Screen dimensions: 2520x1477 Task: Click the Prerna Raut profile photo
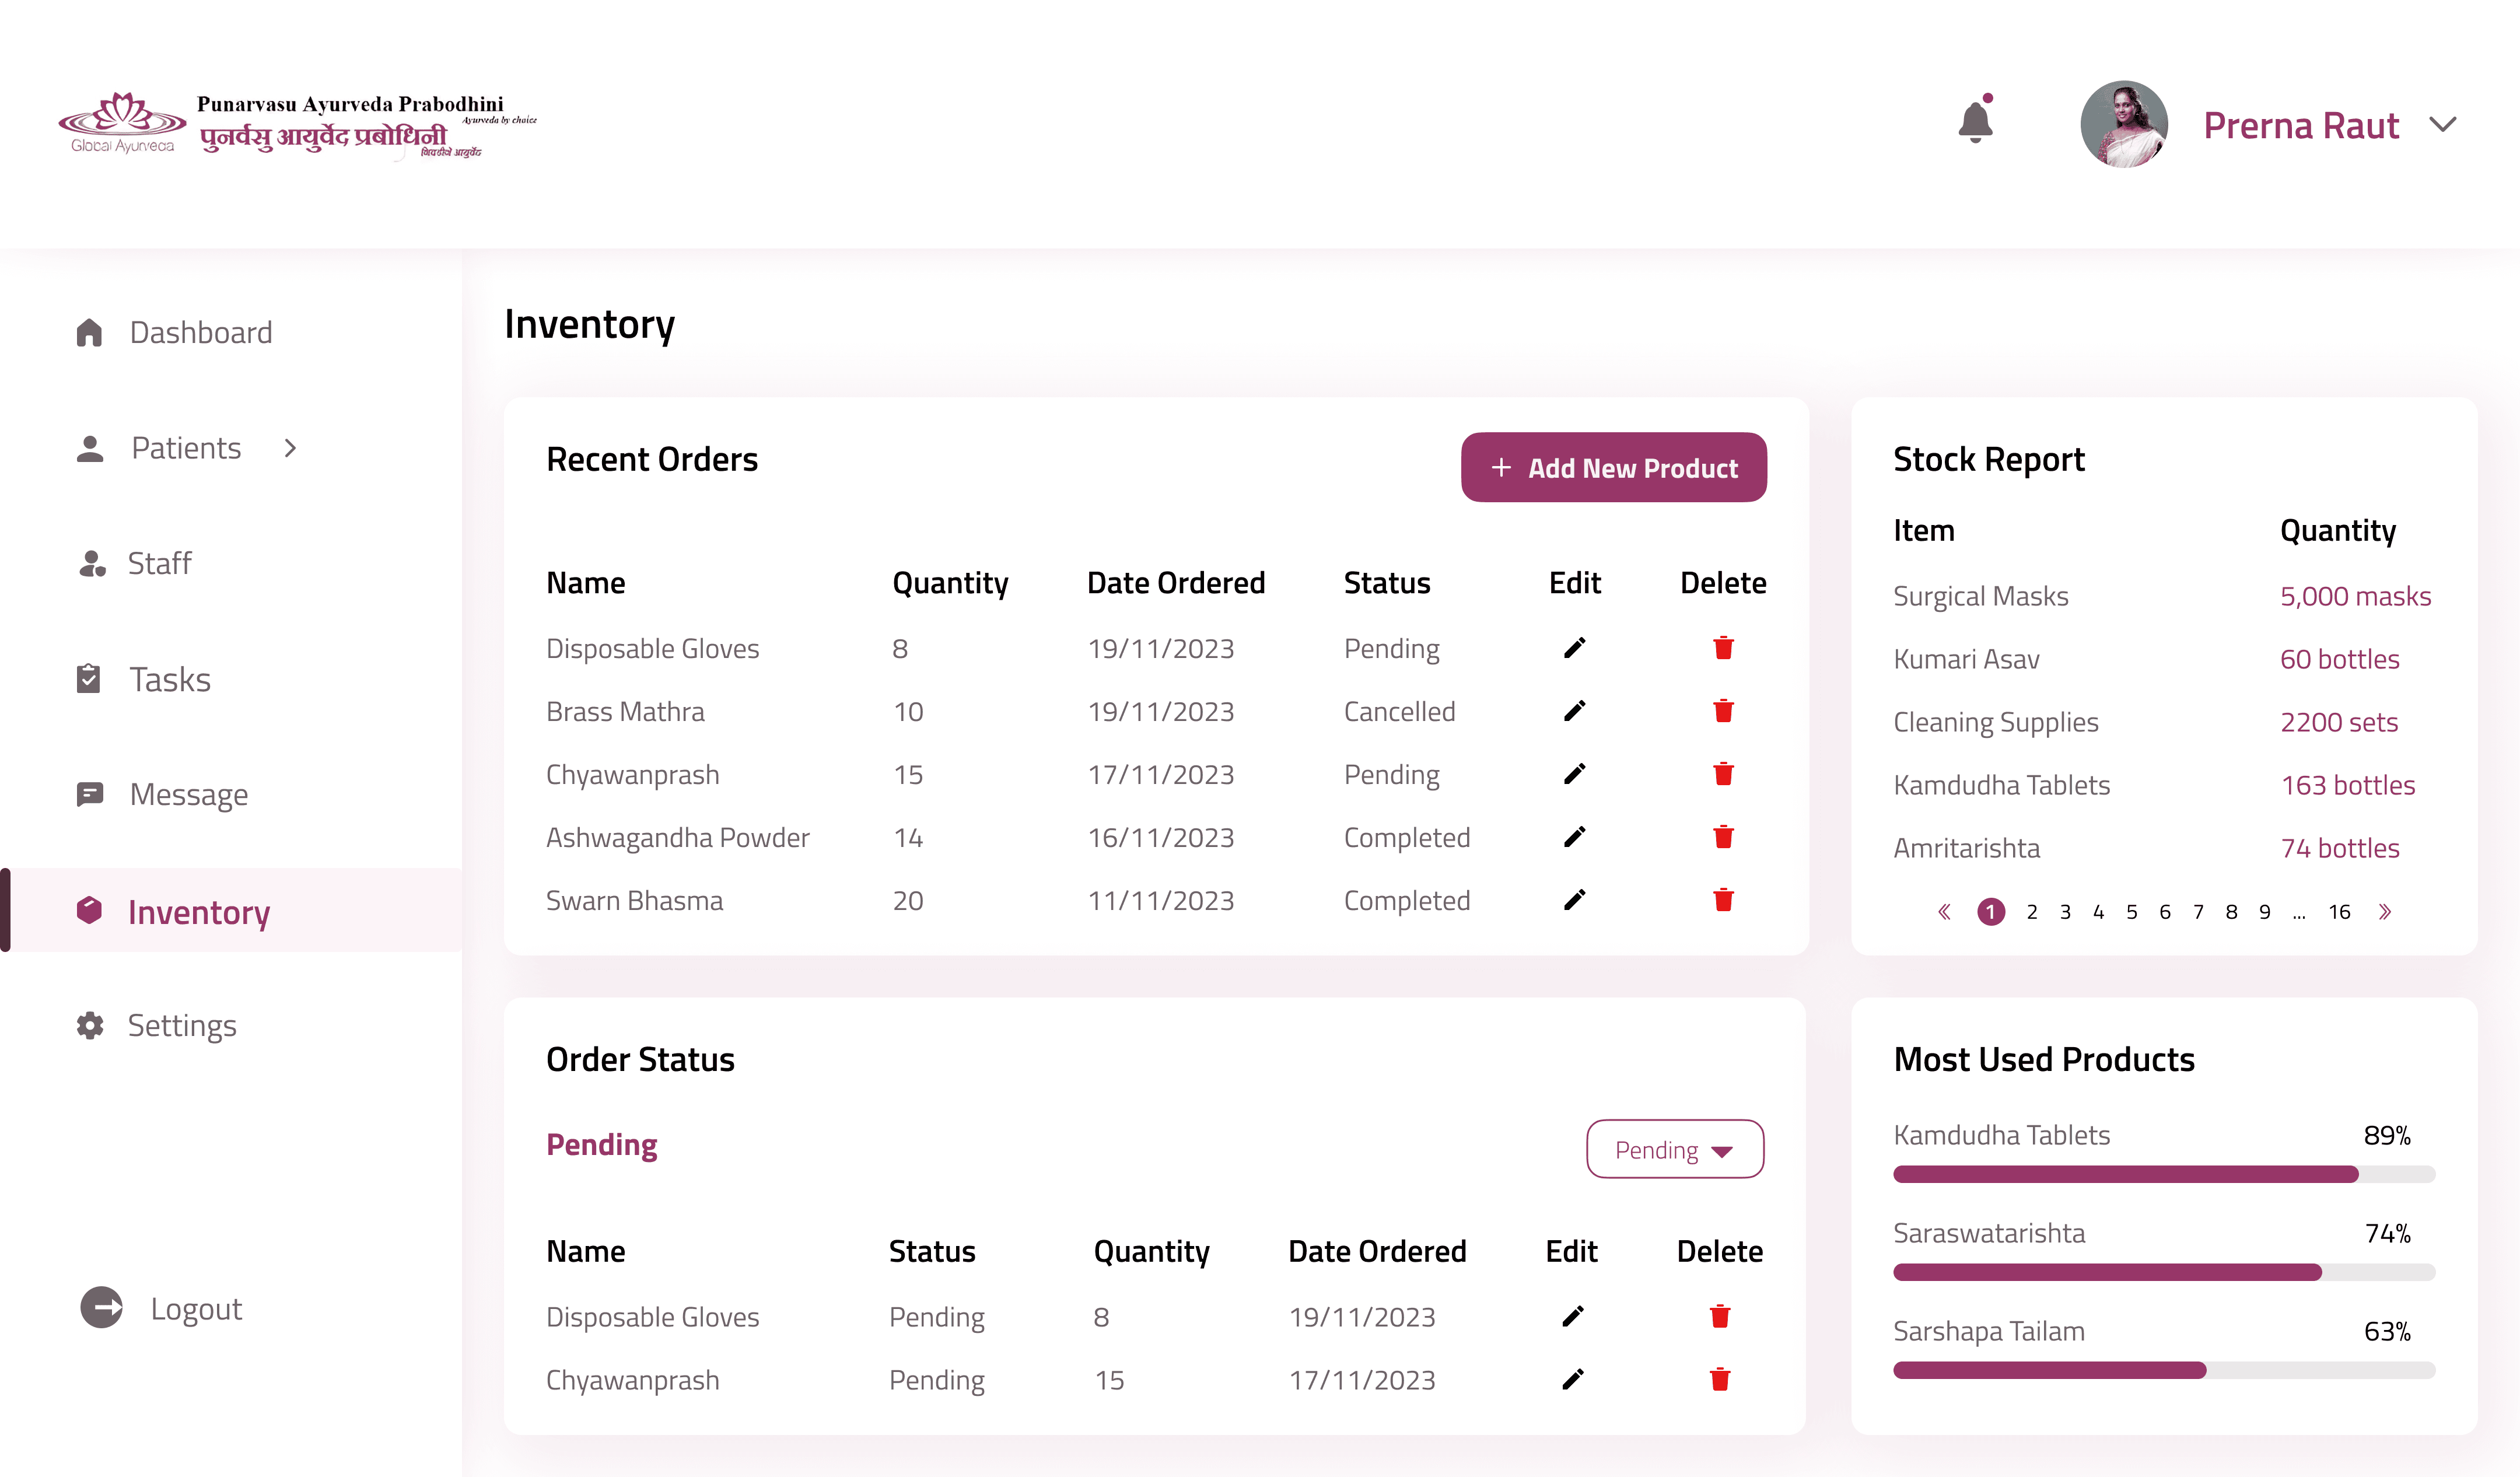coord(2123,125)
